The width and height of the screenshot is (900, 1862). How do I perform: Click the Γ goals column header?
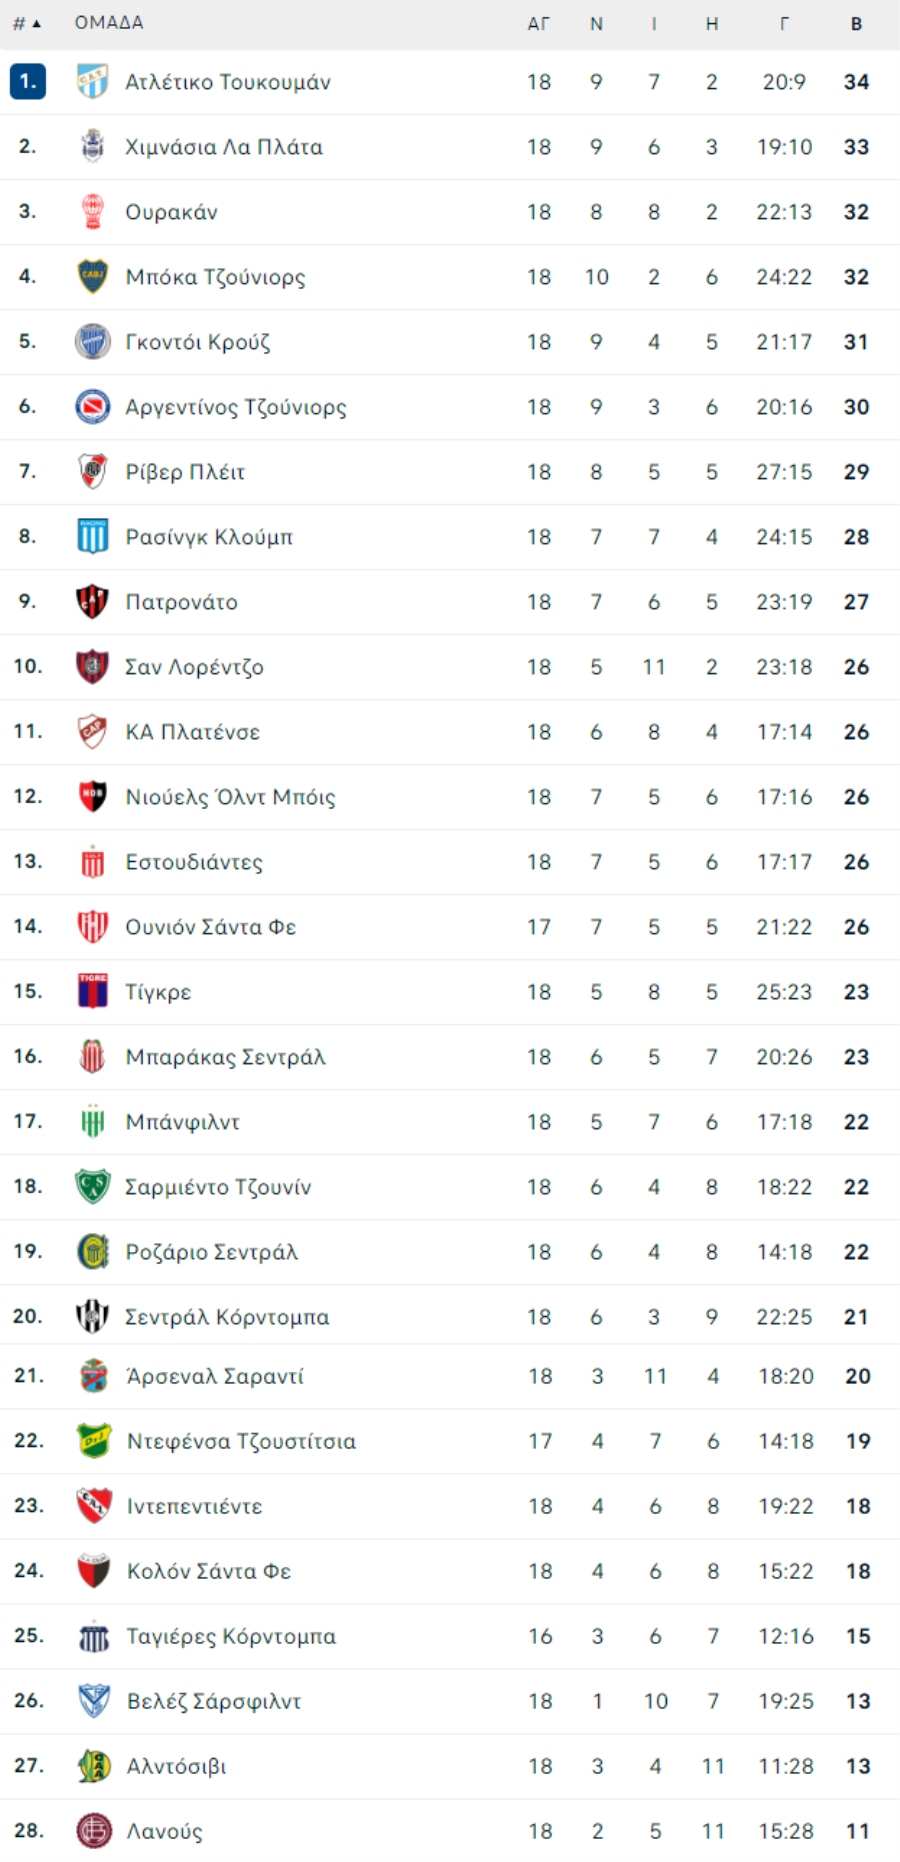click(784, 24)
